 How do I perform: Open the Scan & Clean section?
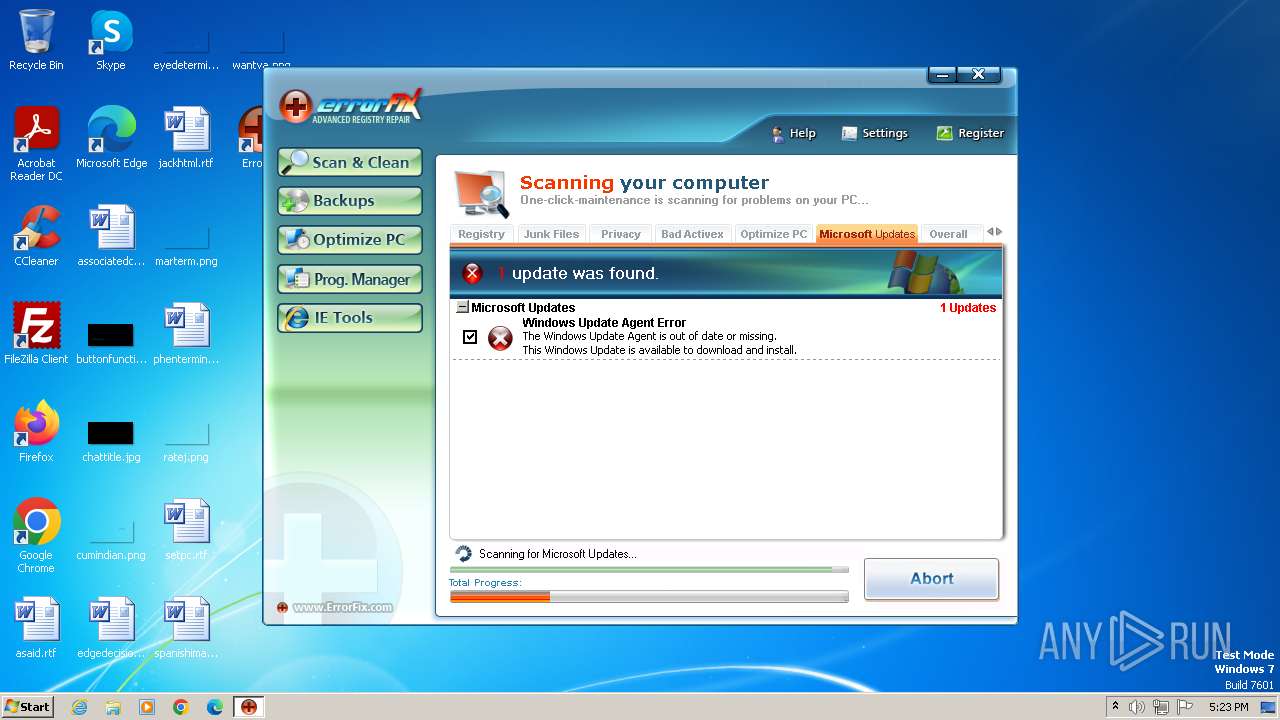click(x=350, y=162)
